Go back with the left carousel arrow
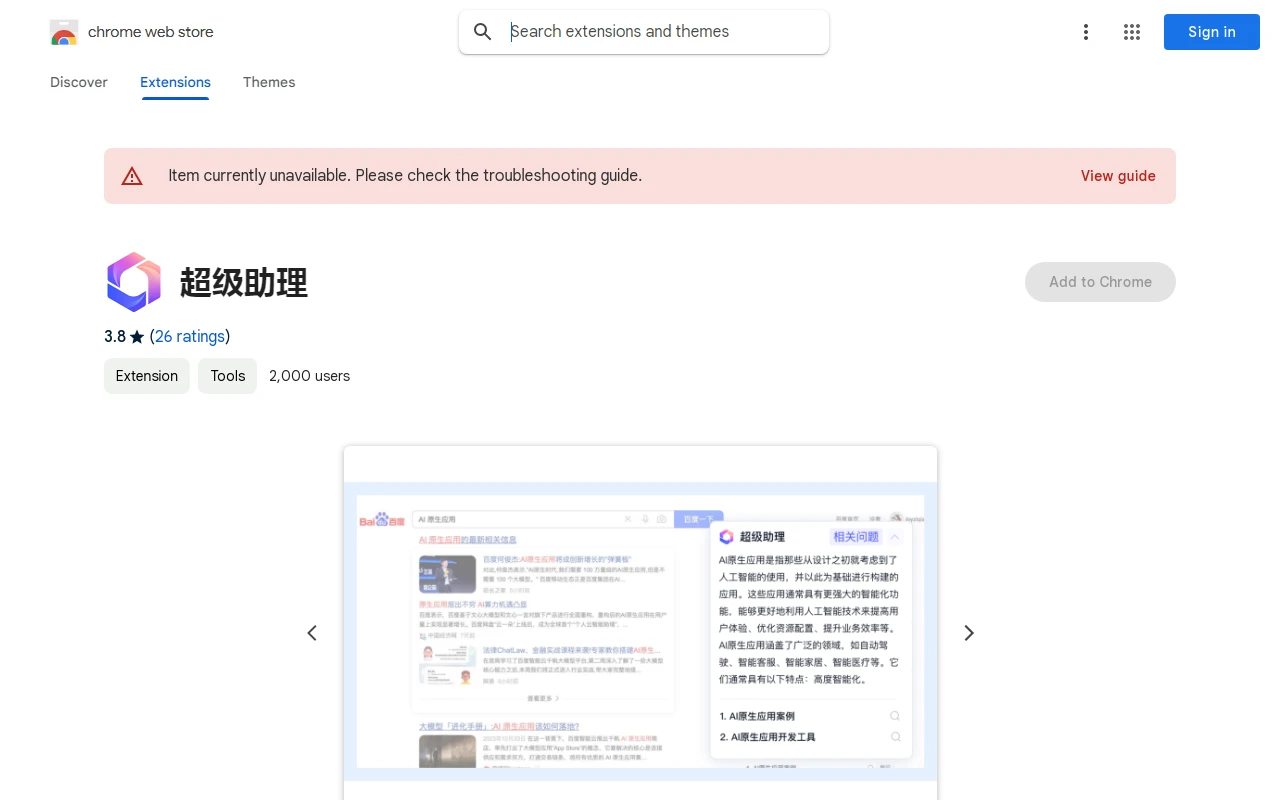1280x800 pixels. tap(312, 632)
